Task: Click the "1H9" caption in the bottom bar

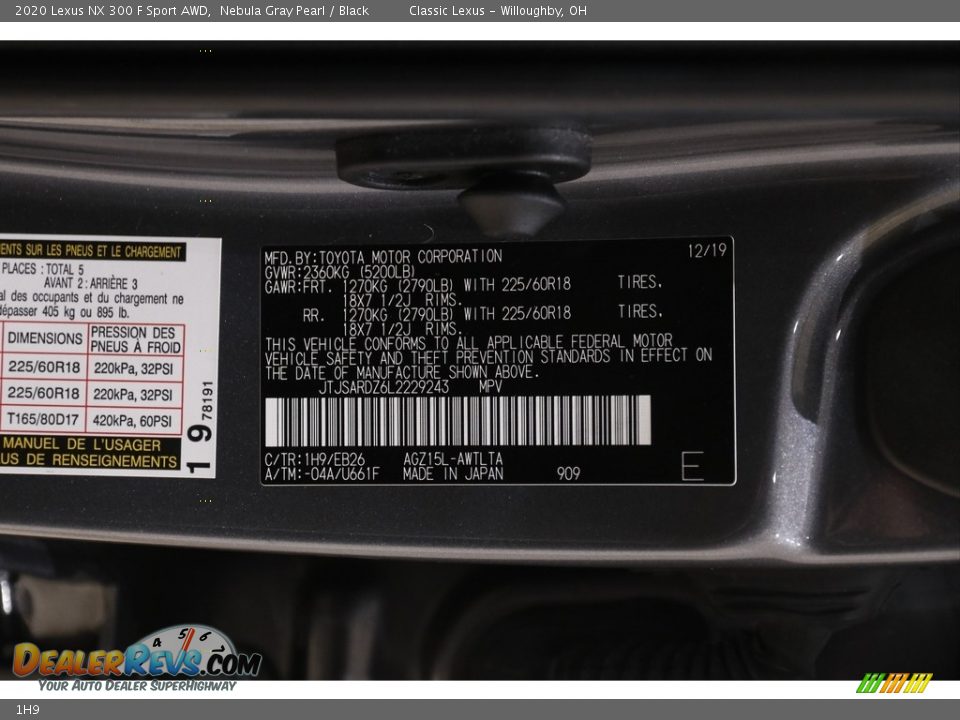Action: pyautogui.click(x=28, y=710)
